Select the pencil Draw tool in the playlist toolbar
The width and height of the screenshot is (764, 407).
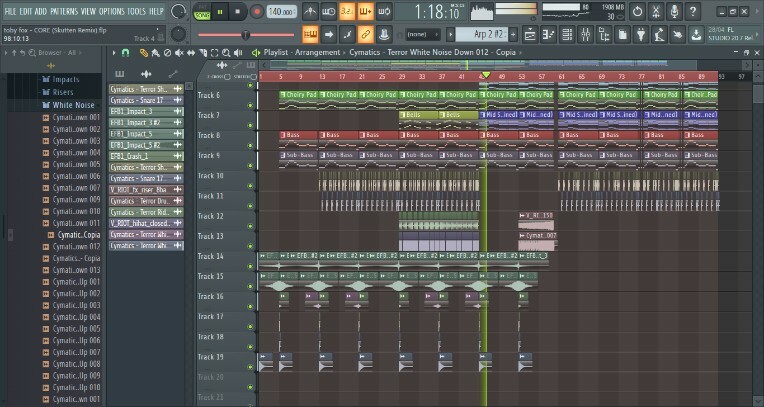pyautogui.click(x=143, y=53)
